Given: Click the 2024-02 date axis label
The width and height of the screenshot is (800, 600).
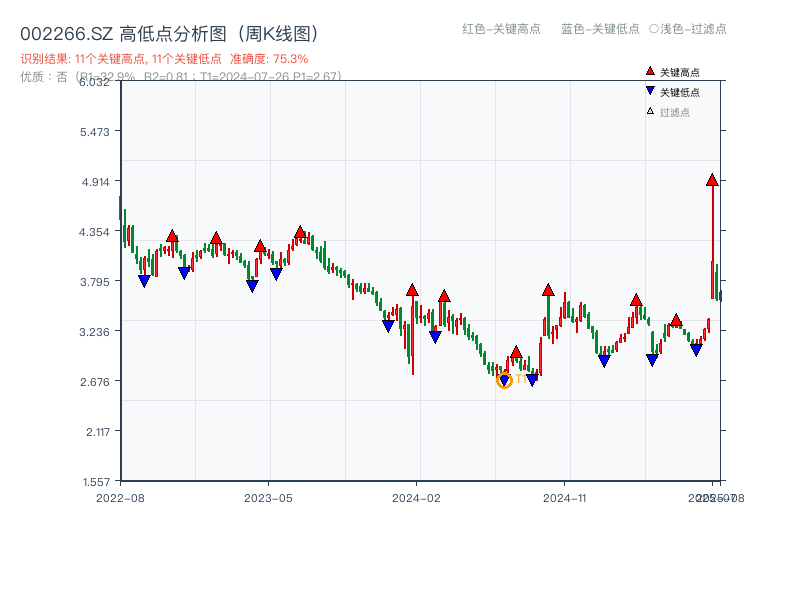Looking at the screenshot, I should coord(416,497).
